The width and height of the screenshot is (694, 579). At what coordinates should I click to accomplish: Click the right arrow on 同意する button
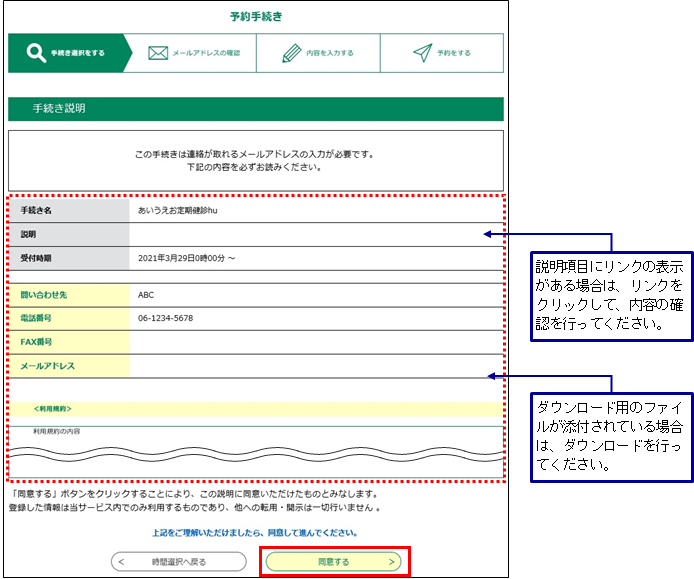tap(391, 562)
